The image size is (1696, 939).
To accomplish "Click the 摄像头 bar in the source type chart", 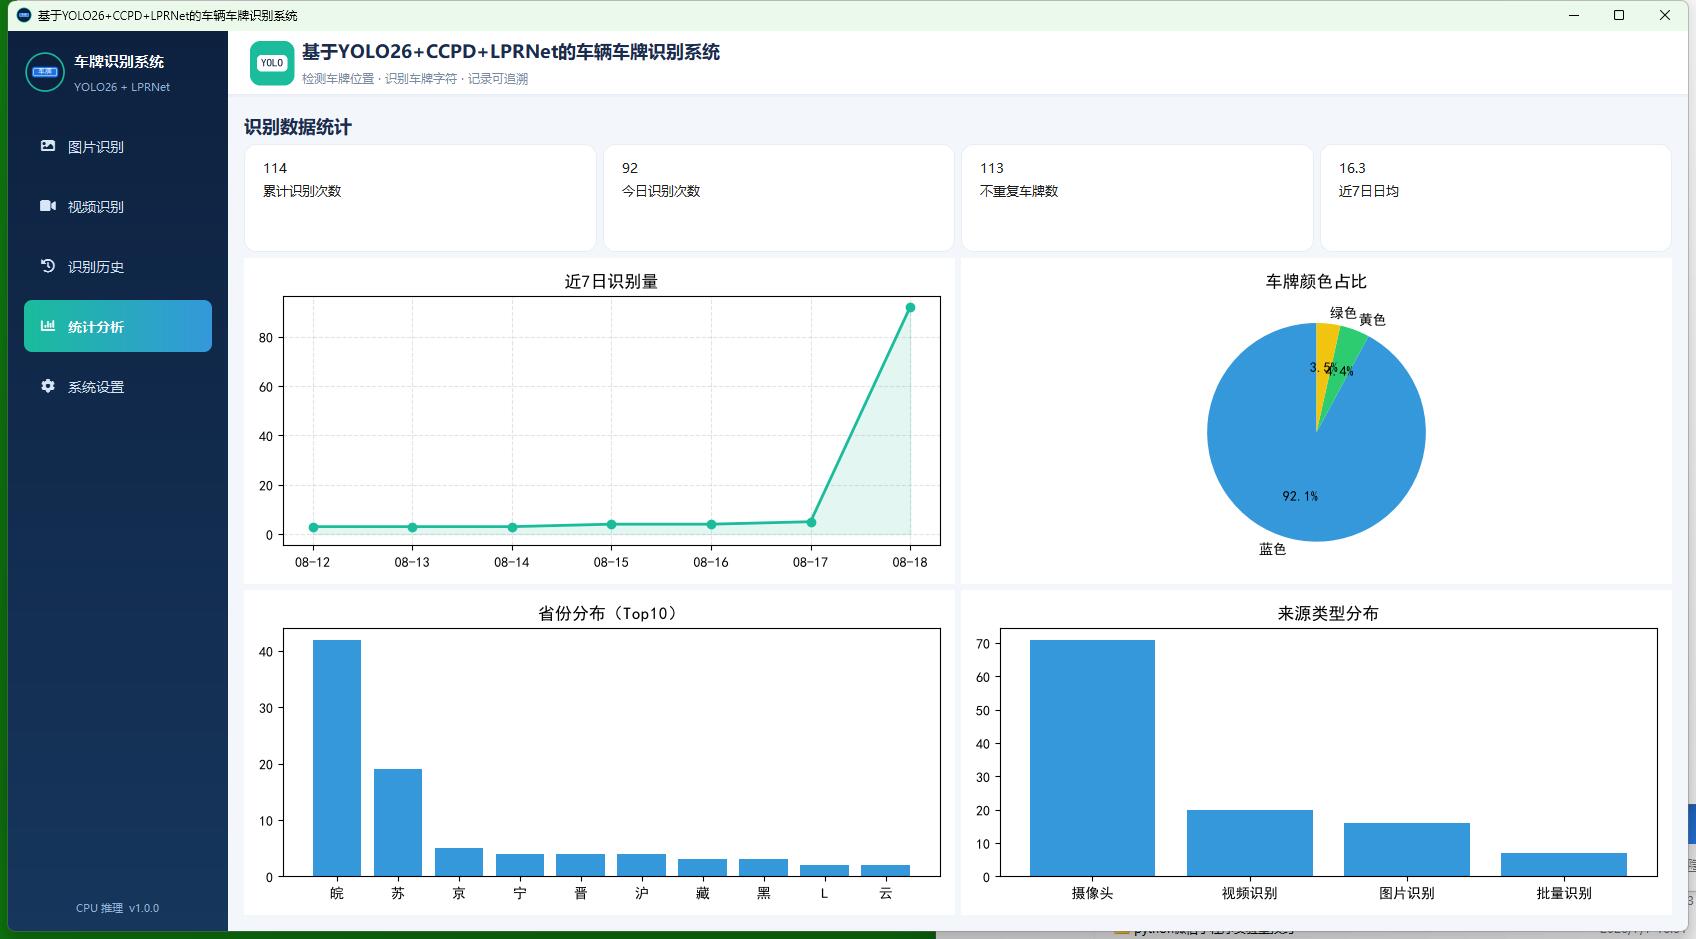I will pyautogui.click(x=1092, y=758).
